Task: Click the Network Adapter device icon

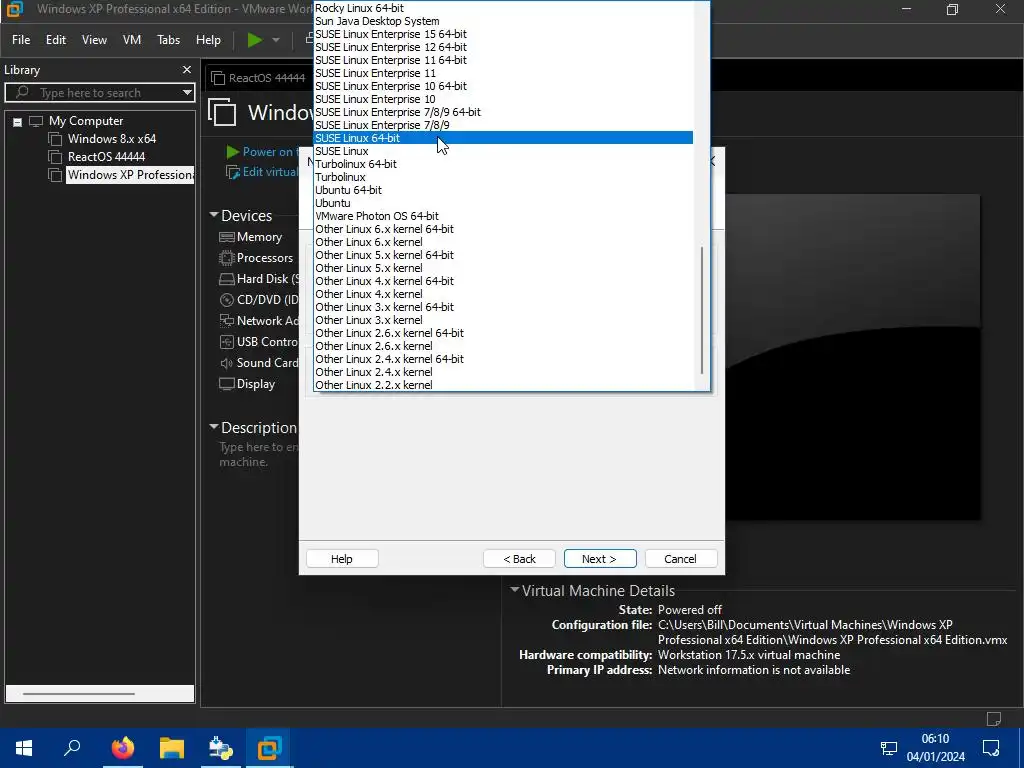Action: pyautogui.click(x=227, y=321)
